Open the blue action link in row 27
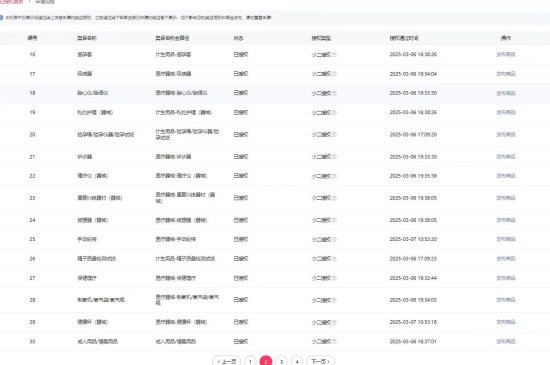This screenshot has width=550, height=365. (506, 278)
